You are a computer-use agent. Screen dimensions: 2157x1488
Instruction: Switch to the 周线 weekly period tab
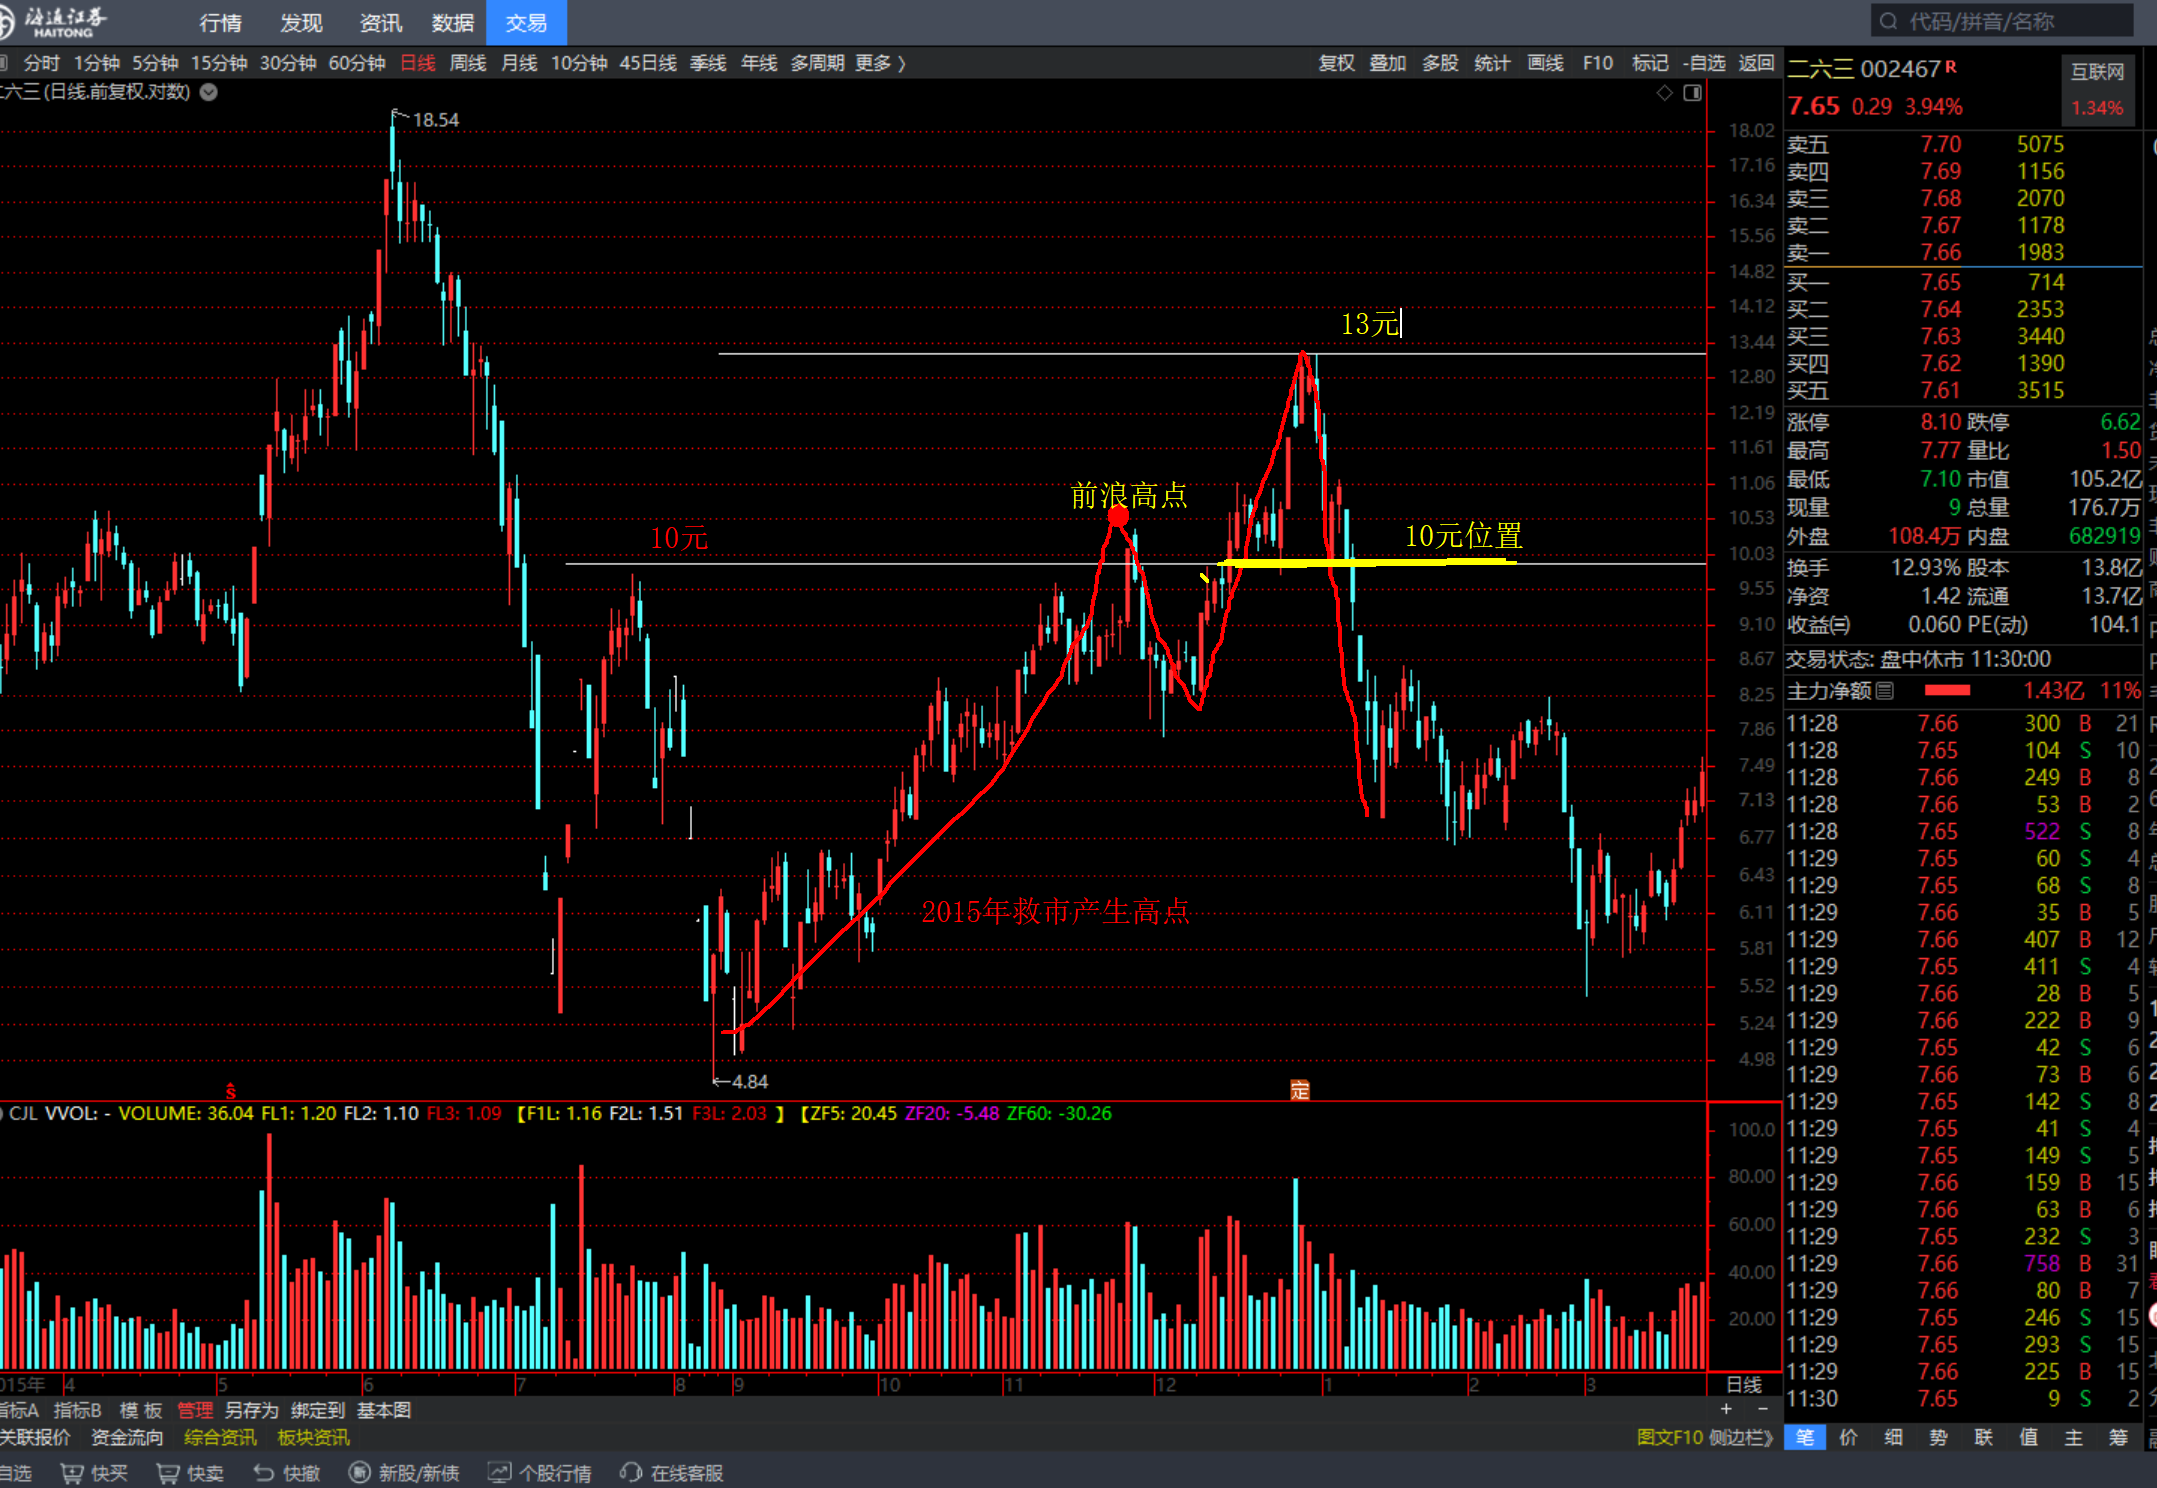click(467, 63)
